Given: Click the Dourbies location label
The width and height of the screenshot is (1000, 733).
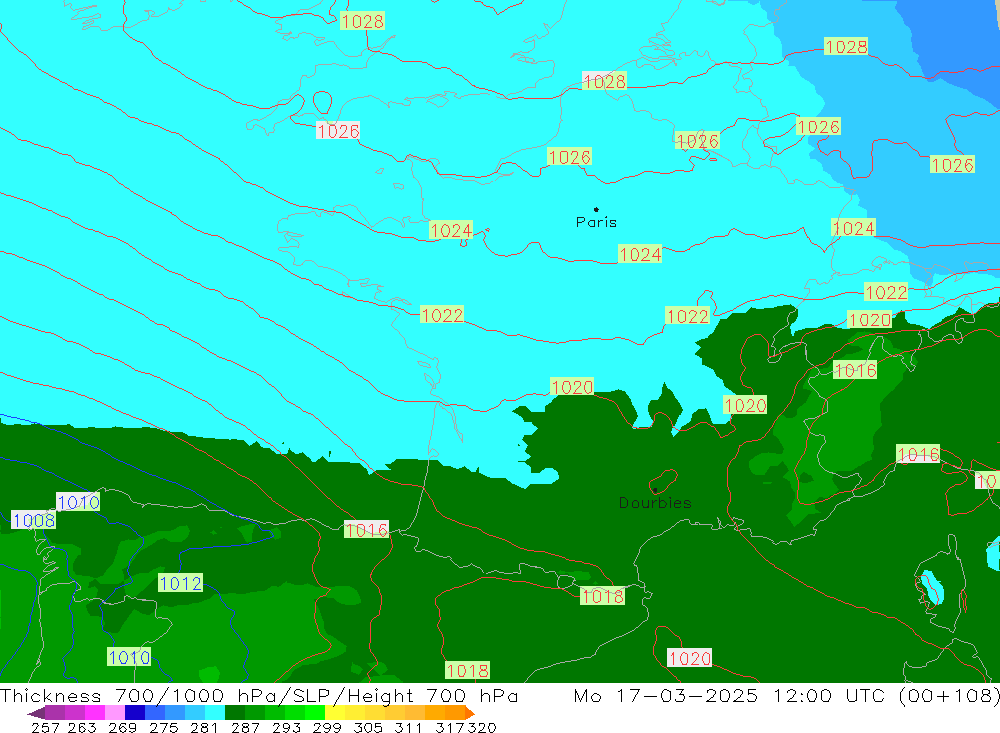Looking at the screenshot, I should (x=655, y=503).
